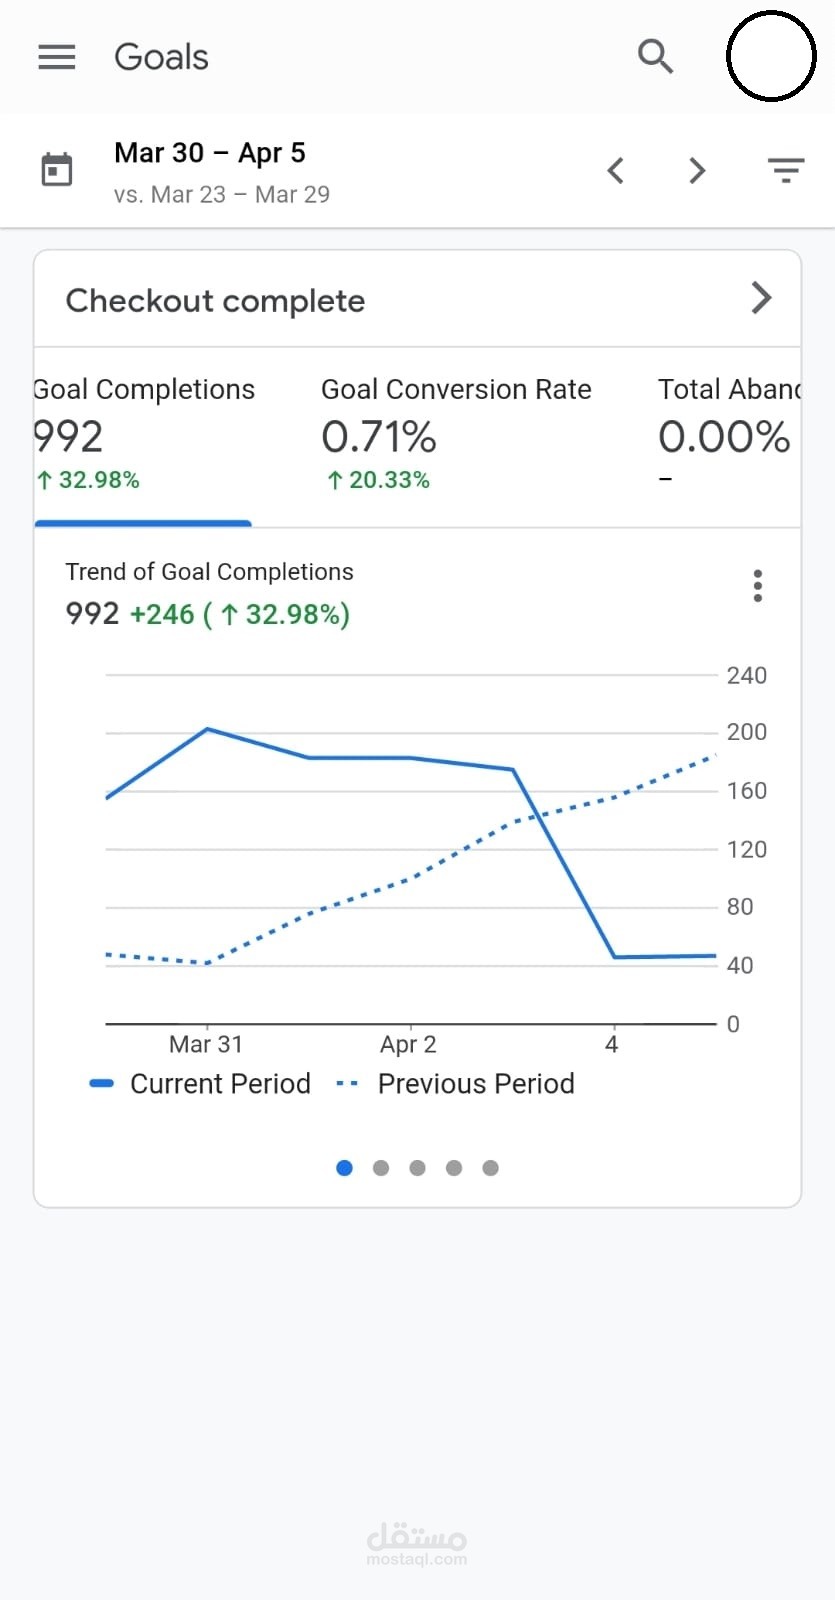
Task: Open the hamburger navigation menu
Action: tap(57, 57)
